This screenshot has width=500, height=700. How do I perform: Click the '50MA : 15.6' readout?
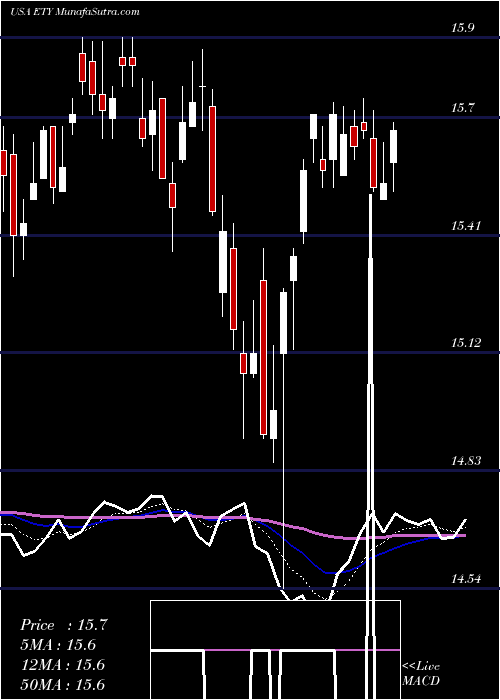tap(62, 685)
